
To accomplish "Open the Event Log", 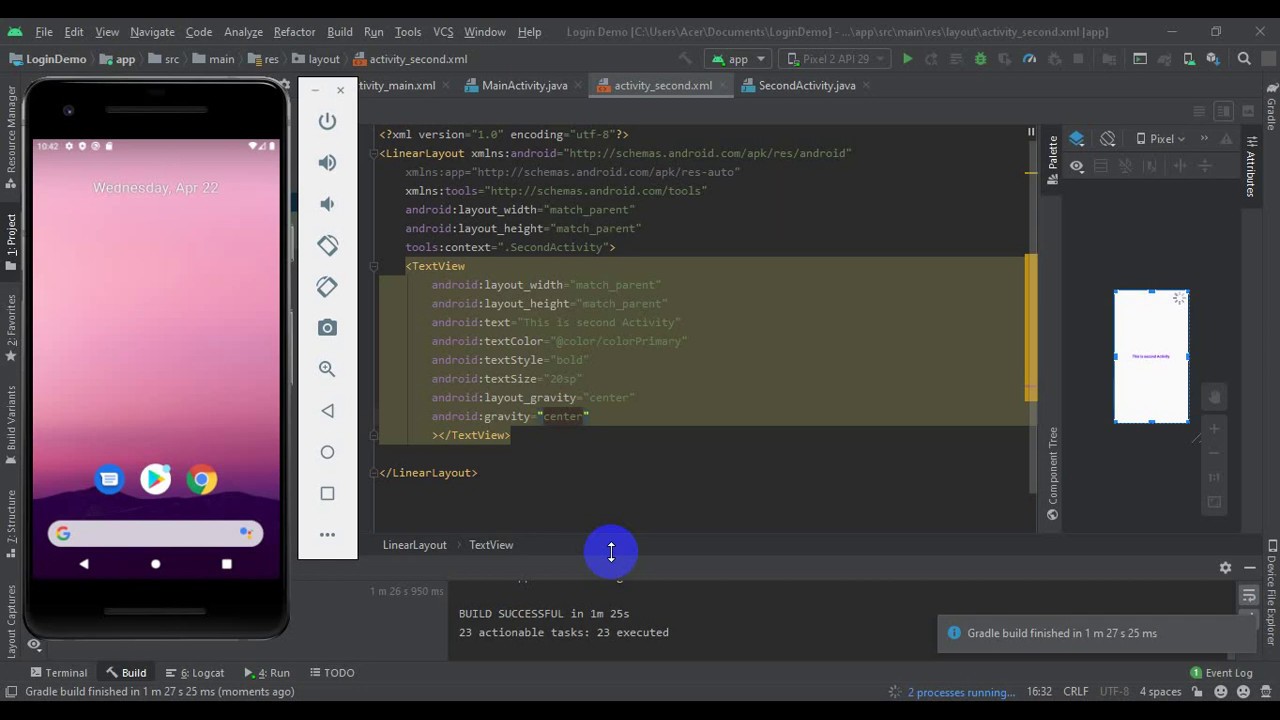I will [x=1221, y=673].
